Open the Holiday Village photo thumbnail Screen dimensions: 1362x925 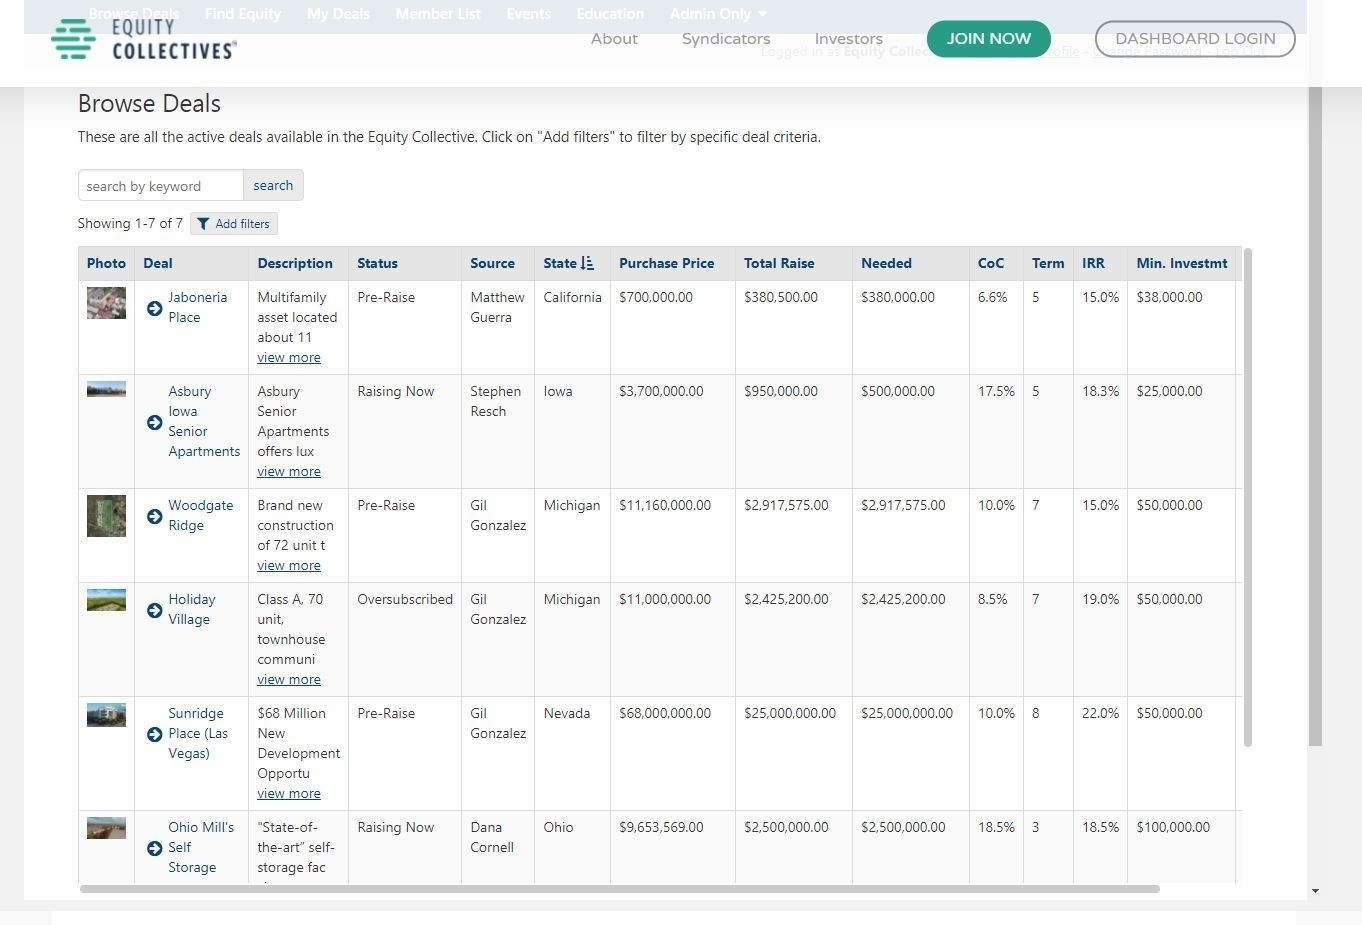click(106, 600)
